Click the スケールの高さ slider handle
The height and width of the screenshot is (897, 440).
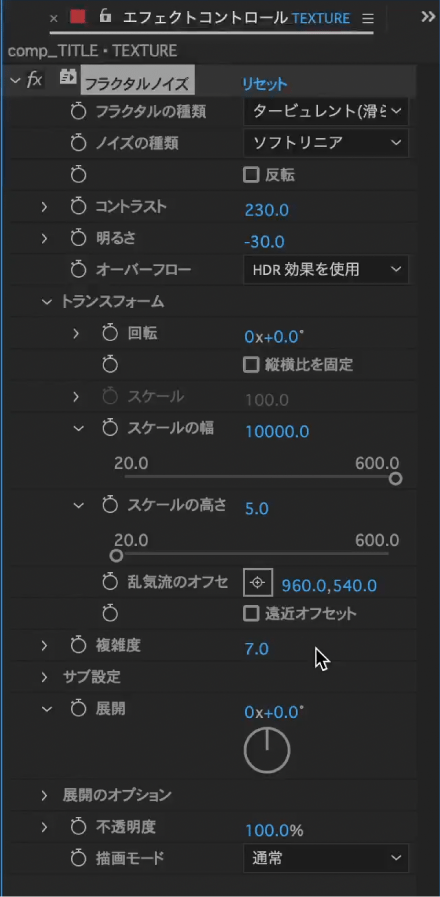point(116,555)
